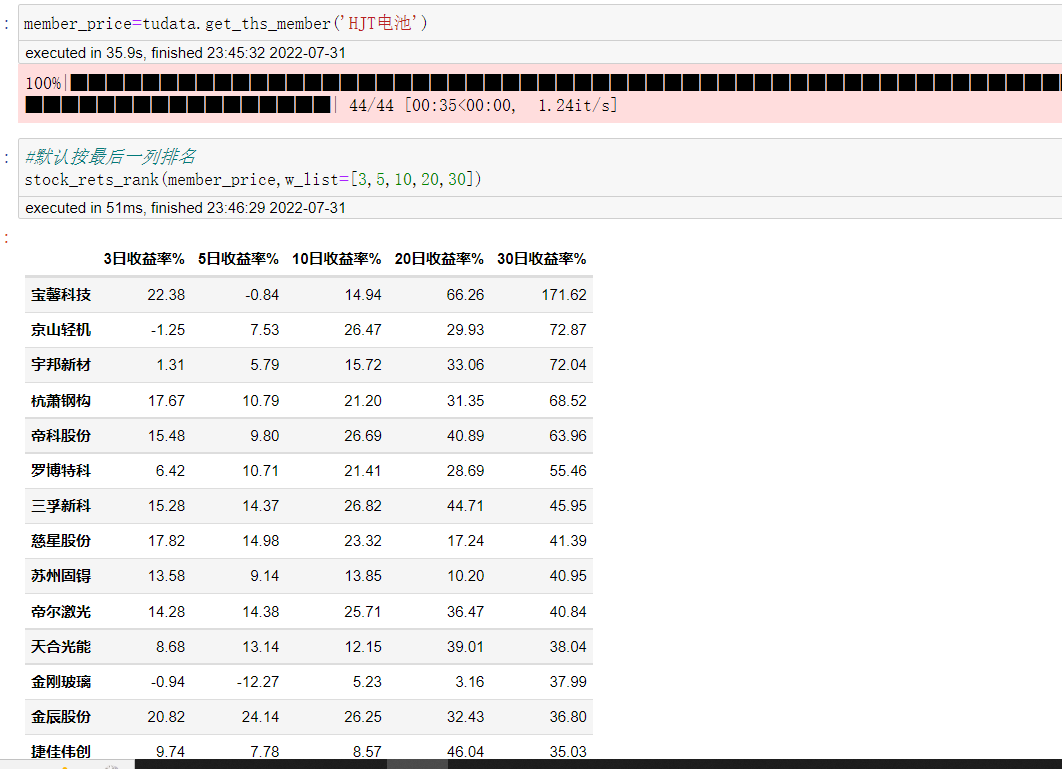Click the '30日收益率%' column header

pyautogui.click(x=542, y=259)
